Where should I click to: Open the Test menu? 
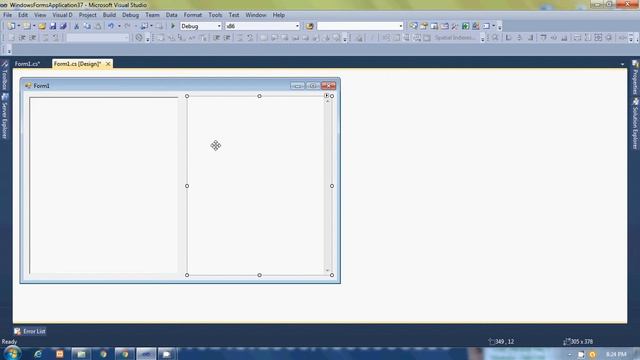point(234,15)
